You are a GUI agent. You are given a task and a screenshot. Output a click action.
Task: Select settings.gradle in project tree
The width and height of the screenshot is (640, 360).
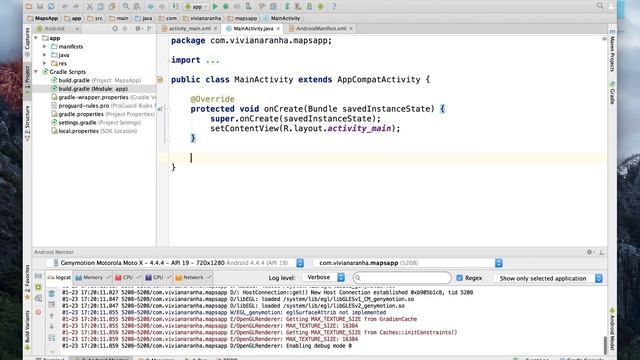(96, 122)
